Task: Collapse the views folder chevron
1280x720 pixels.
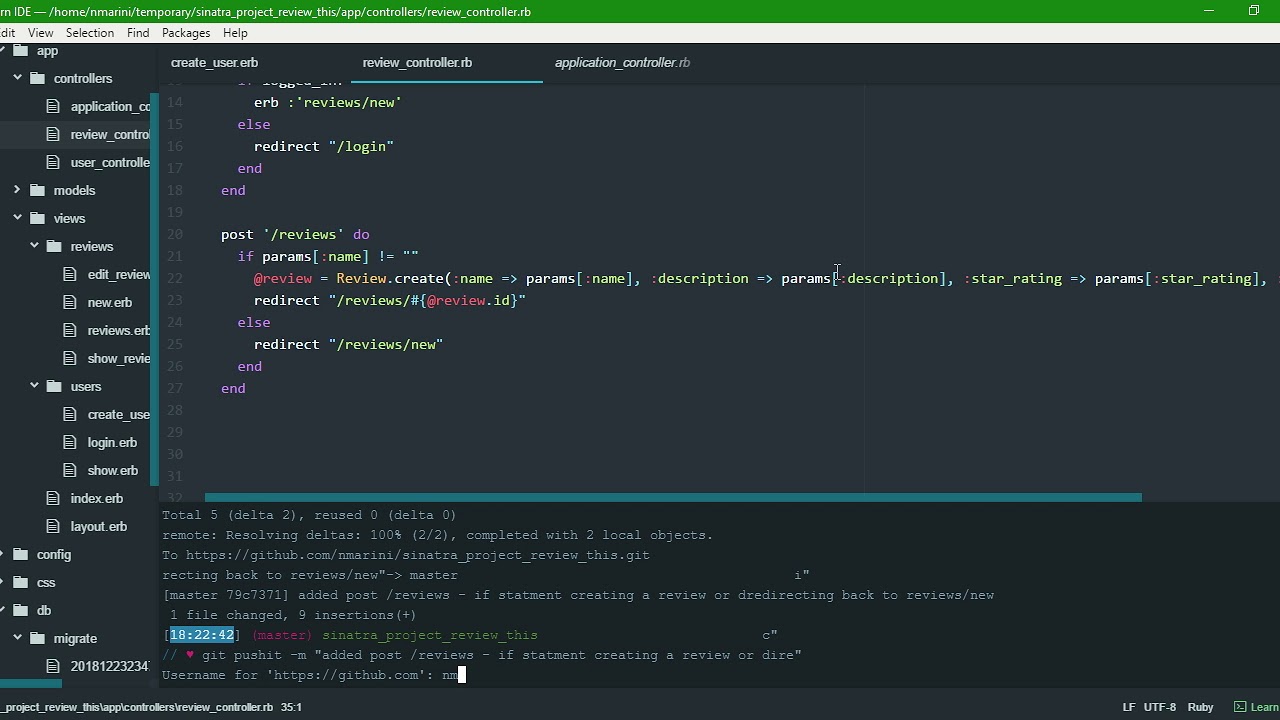Action: coord(17,218)
